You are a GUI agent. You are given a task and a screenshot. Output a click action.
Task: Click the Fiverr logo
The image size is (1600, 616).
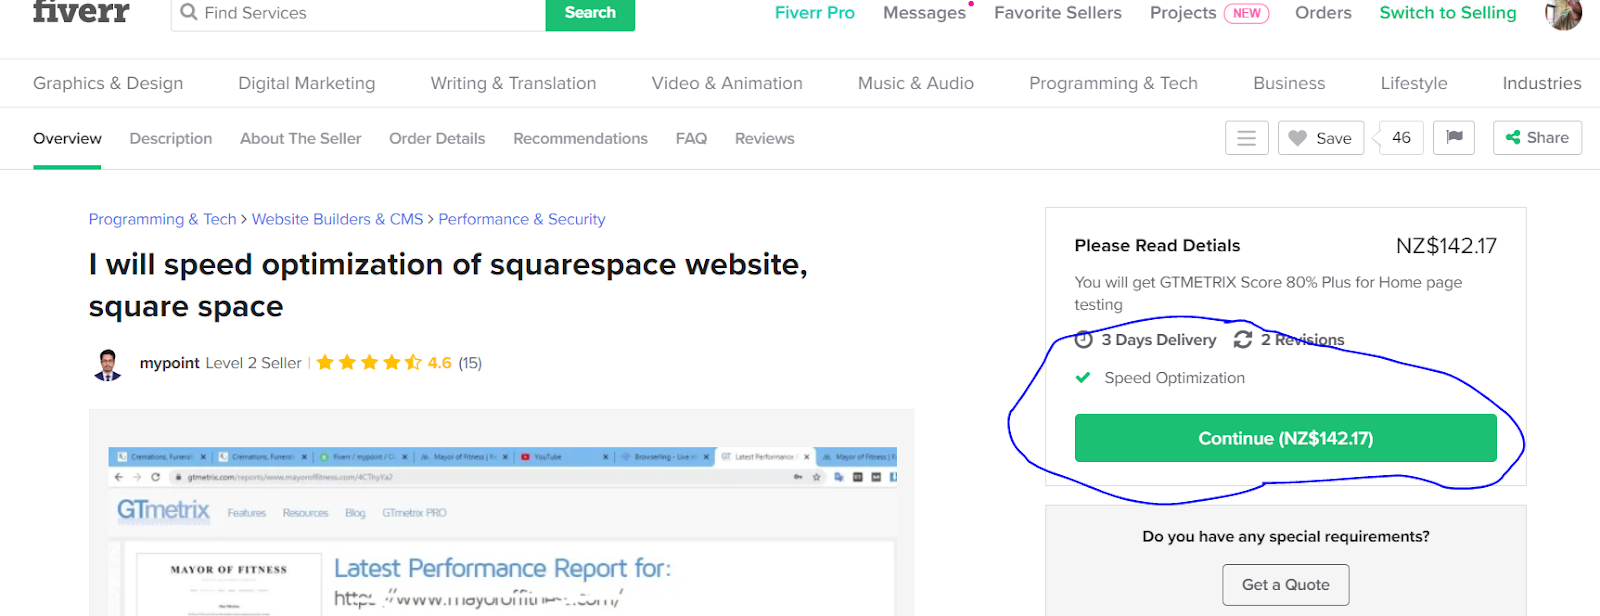[81, 11]
